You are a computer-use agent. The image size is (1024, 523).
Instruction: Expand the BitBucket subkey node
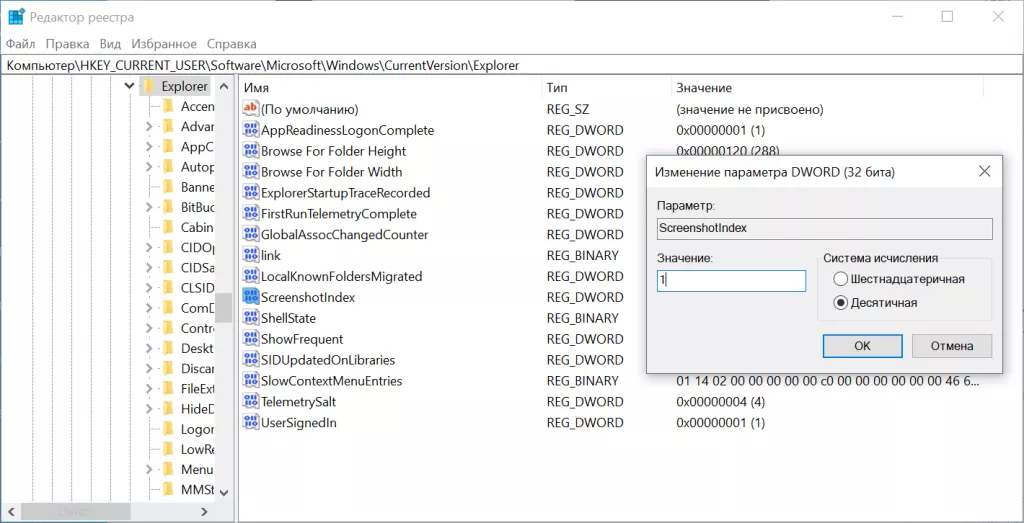tap(149, 207)
